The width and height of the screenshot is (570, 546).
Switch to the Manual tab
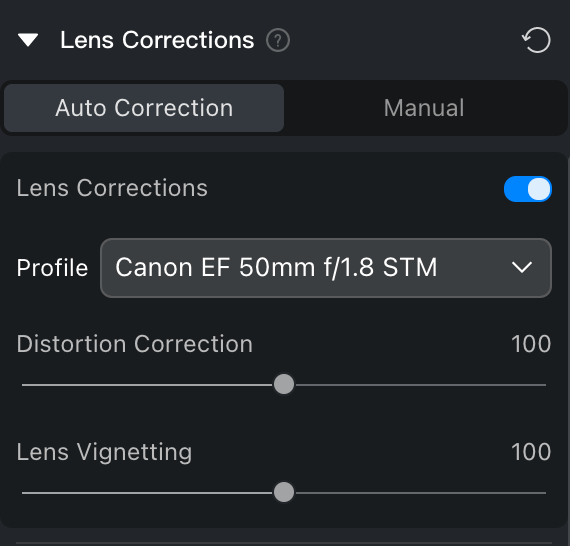424,108
